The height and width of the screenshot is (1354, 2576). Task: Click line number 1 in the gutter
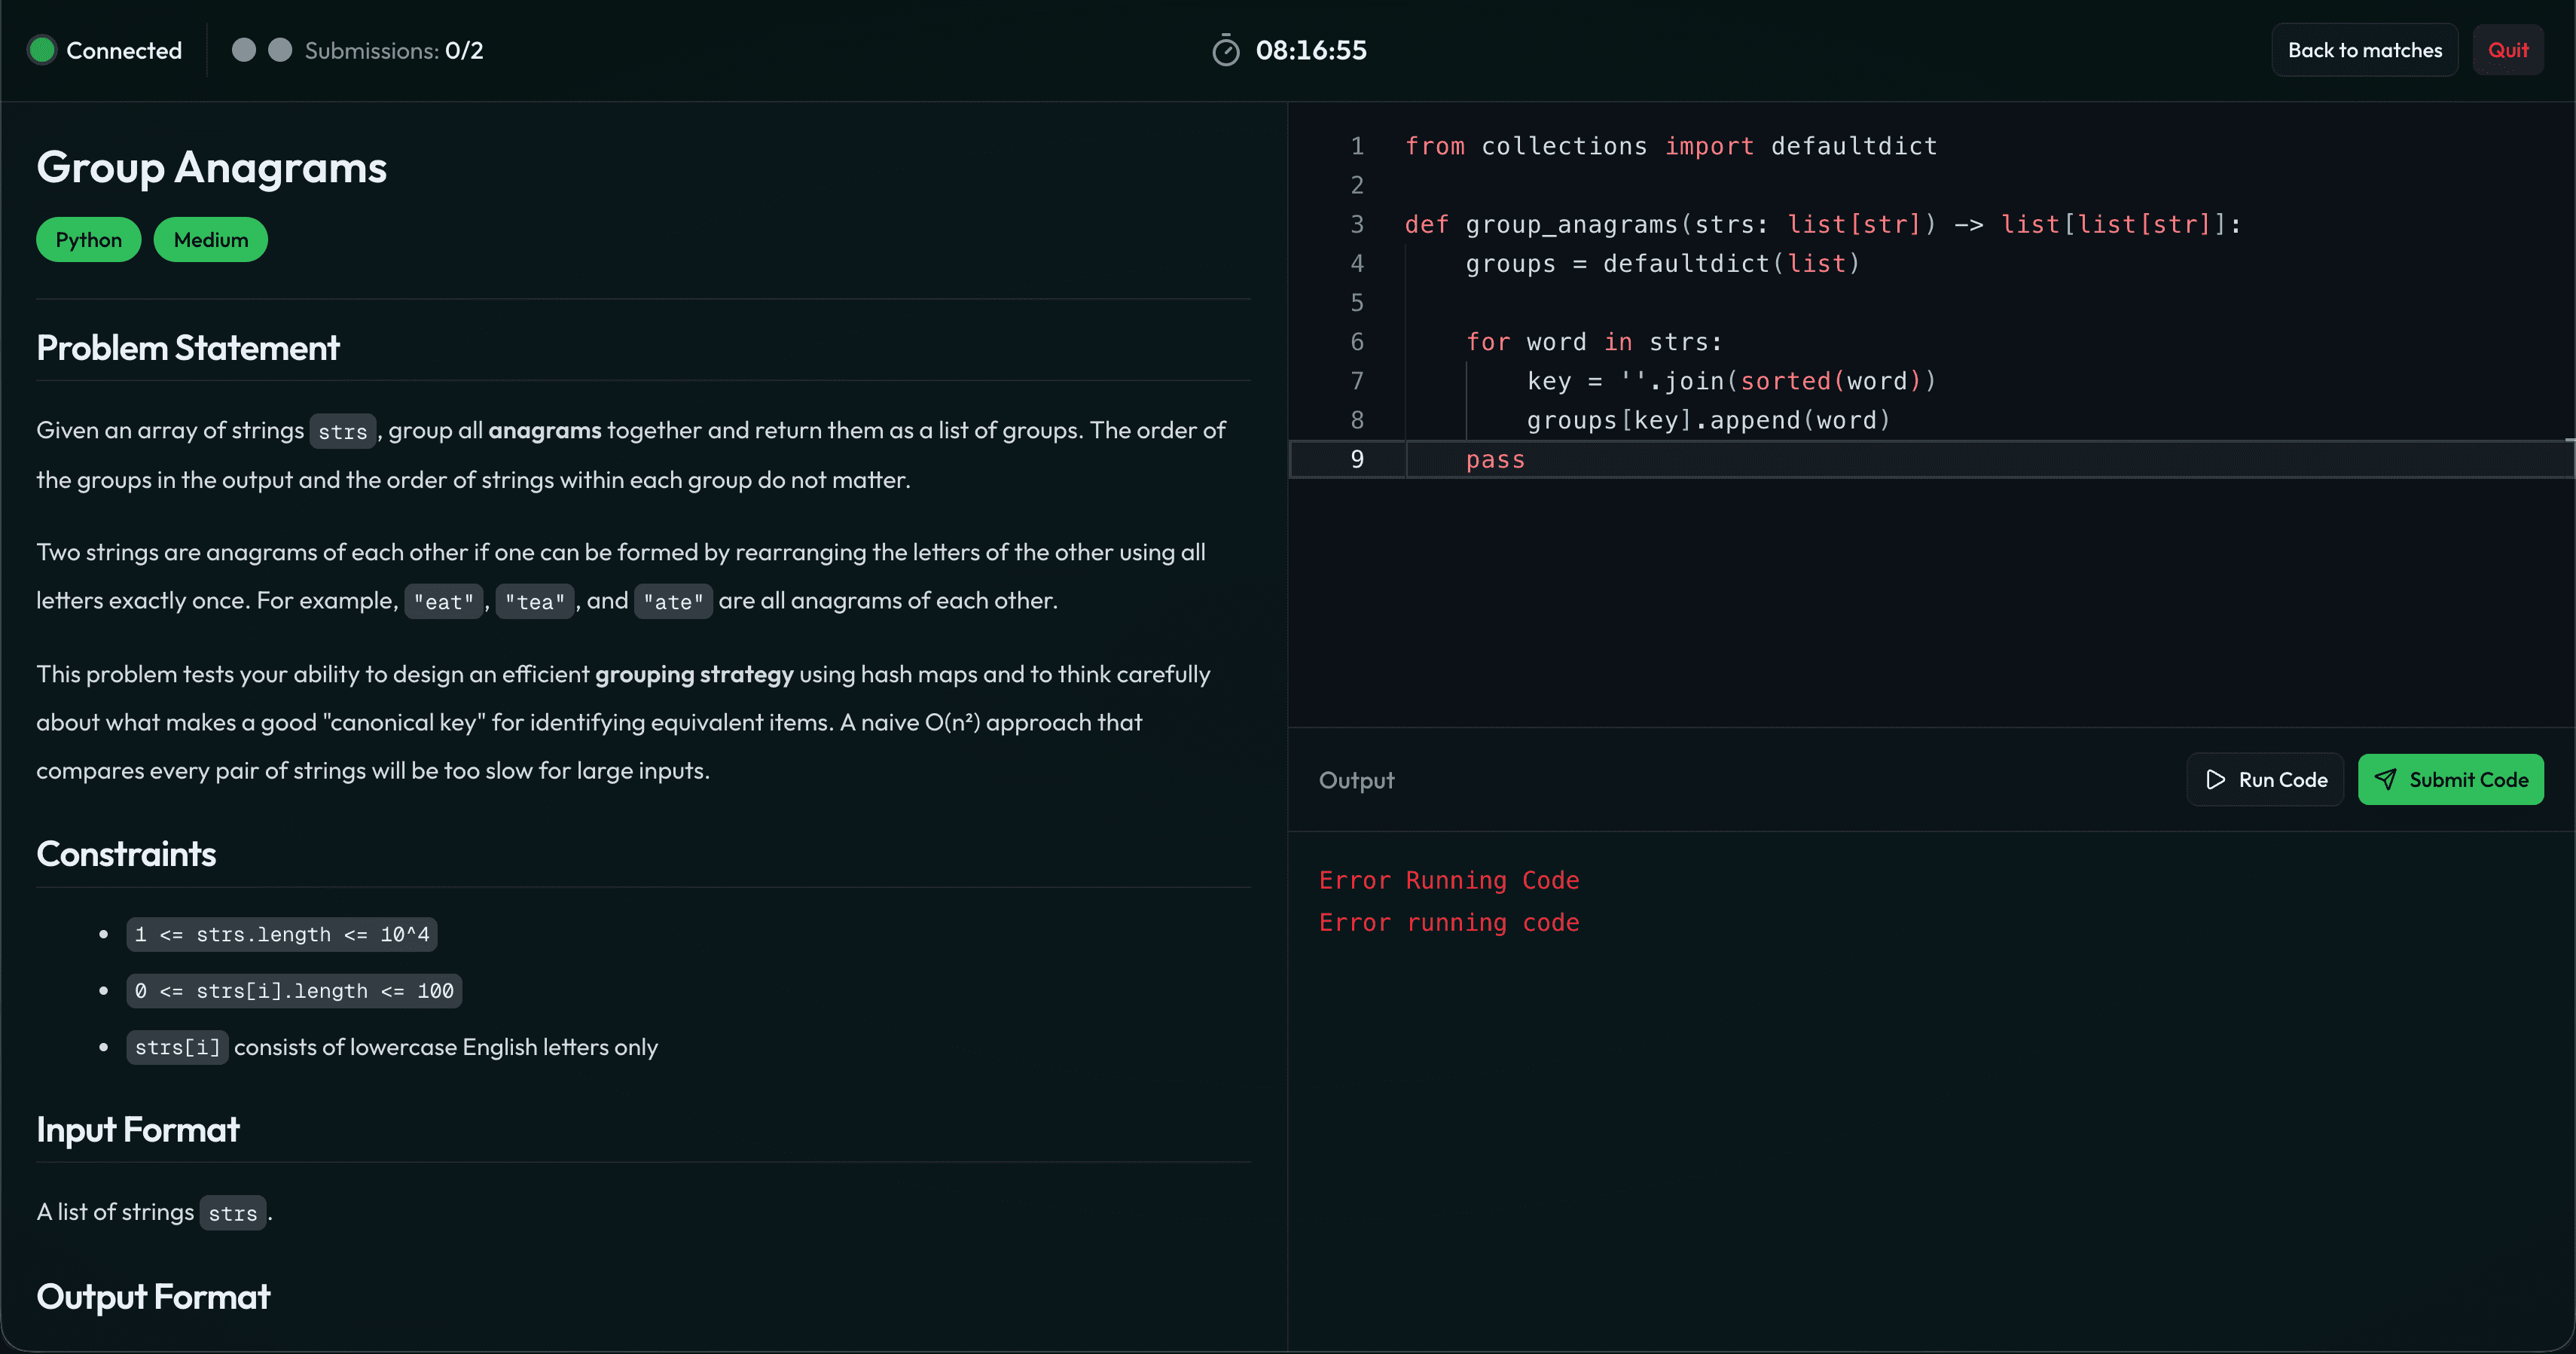pos(1357,146)
